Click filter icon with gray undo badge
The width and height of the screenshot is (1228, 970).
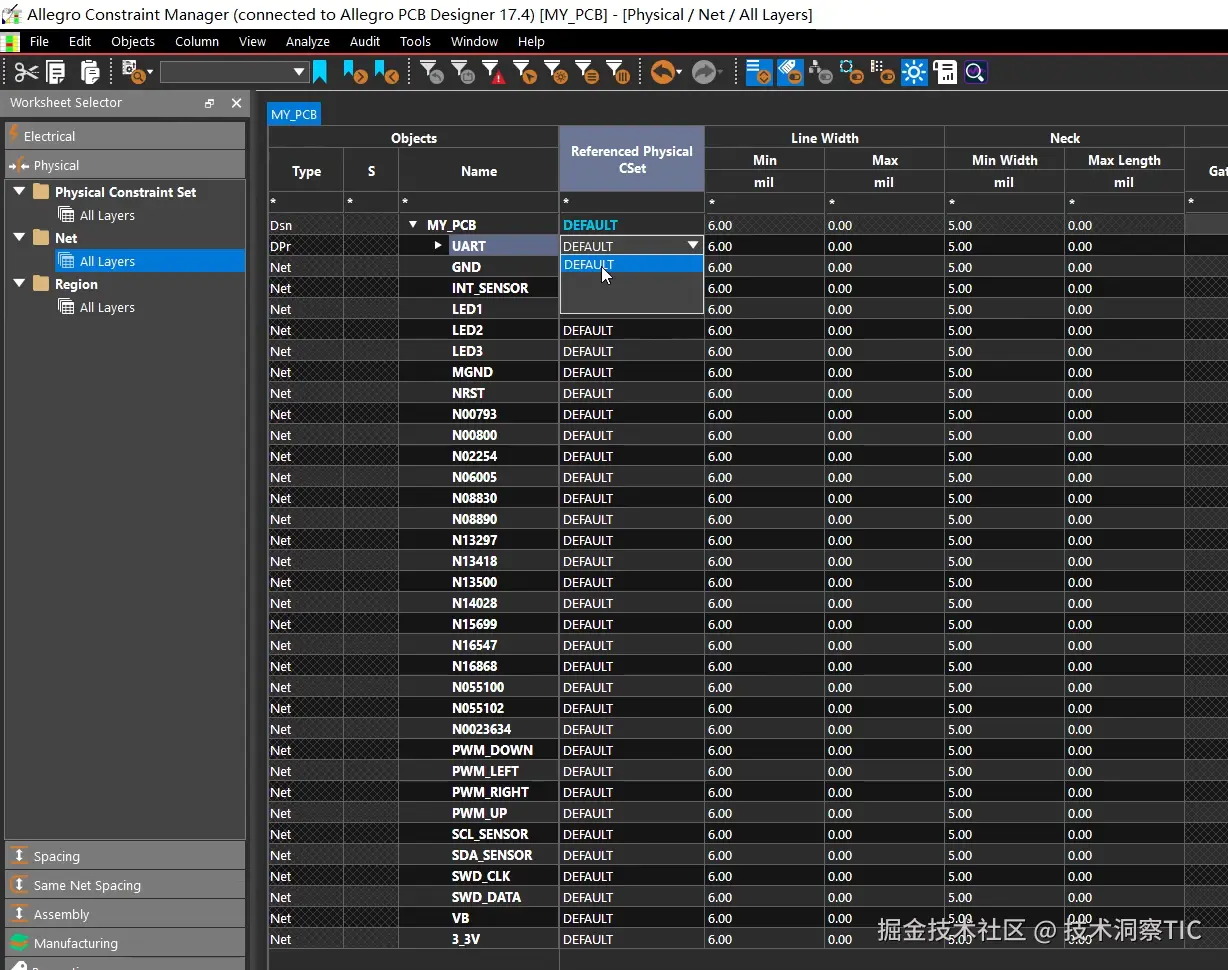(432, 72)
